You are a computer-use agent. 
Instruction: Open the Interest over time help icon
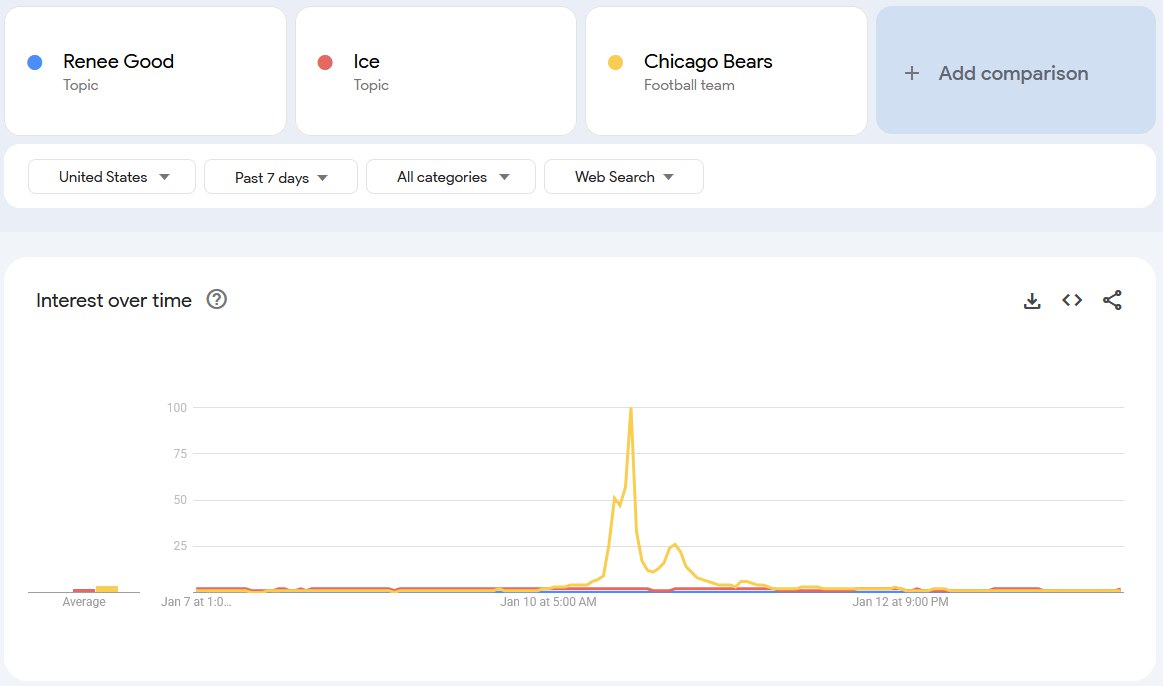click(217, 299)
